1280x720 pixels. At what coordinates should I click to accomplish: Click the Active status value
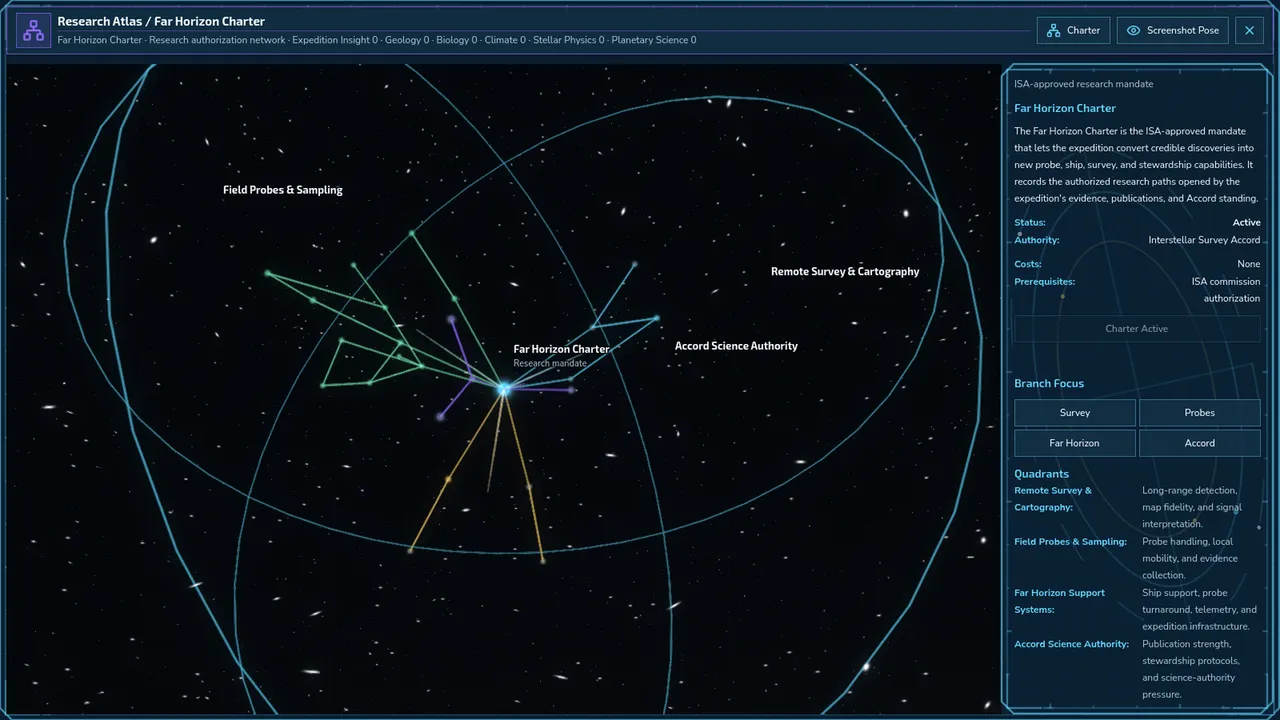pyautogui.click(x=1246, y=223)
